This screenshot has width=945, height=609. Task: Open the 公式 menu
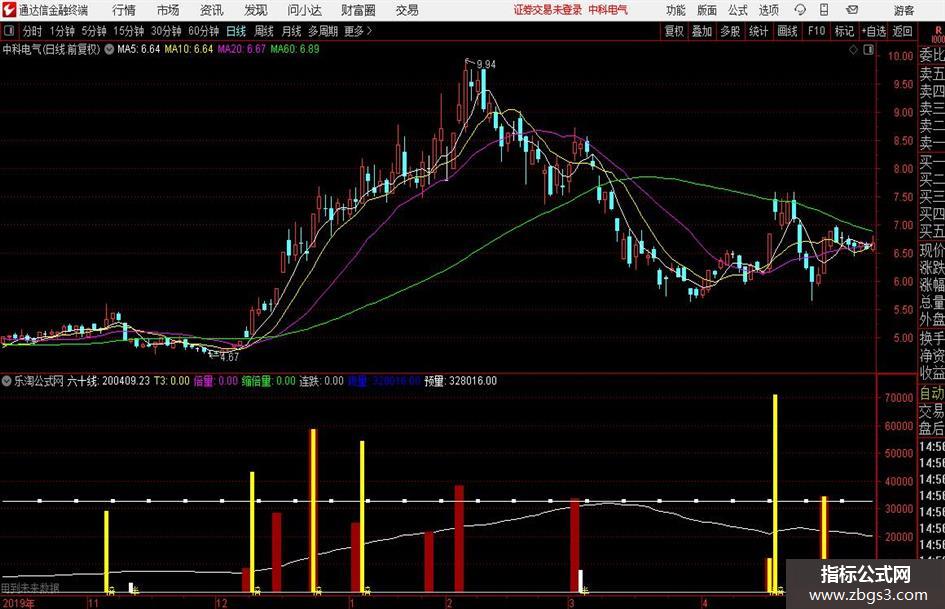click(x=738, y=10)
